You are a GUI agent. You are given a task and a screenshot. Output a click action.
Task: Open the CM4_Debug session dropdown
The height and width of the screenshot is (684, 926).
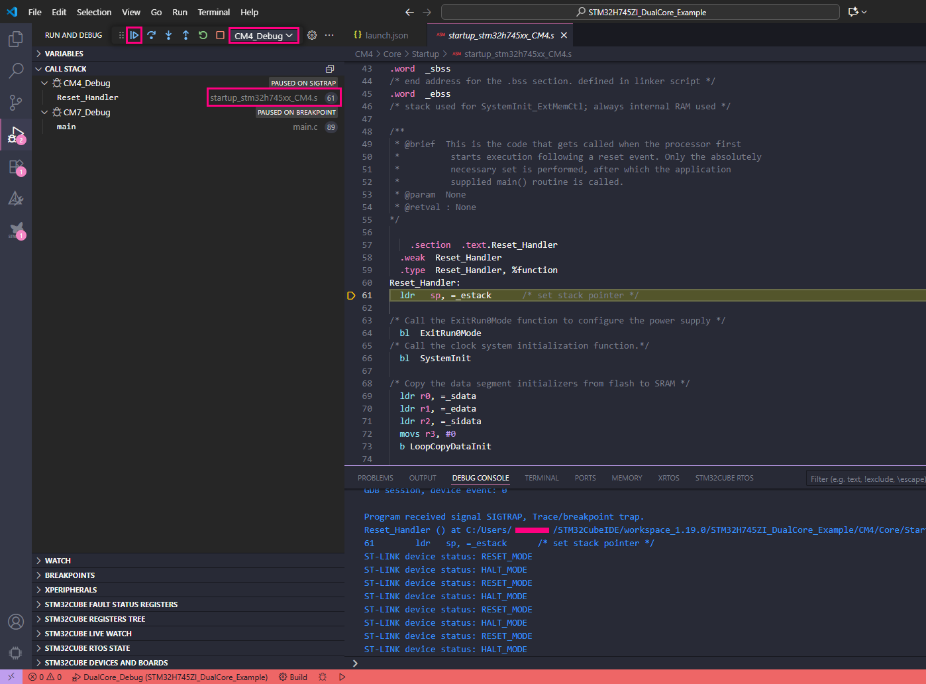coord(264,35)
